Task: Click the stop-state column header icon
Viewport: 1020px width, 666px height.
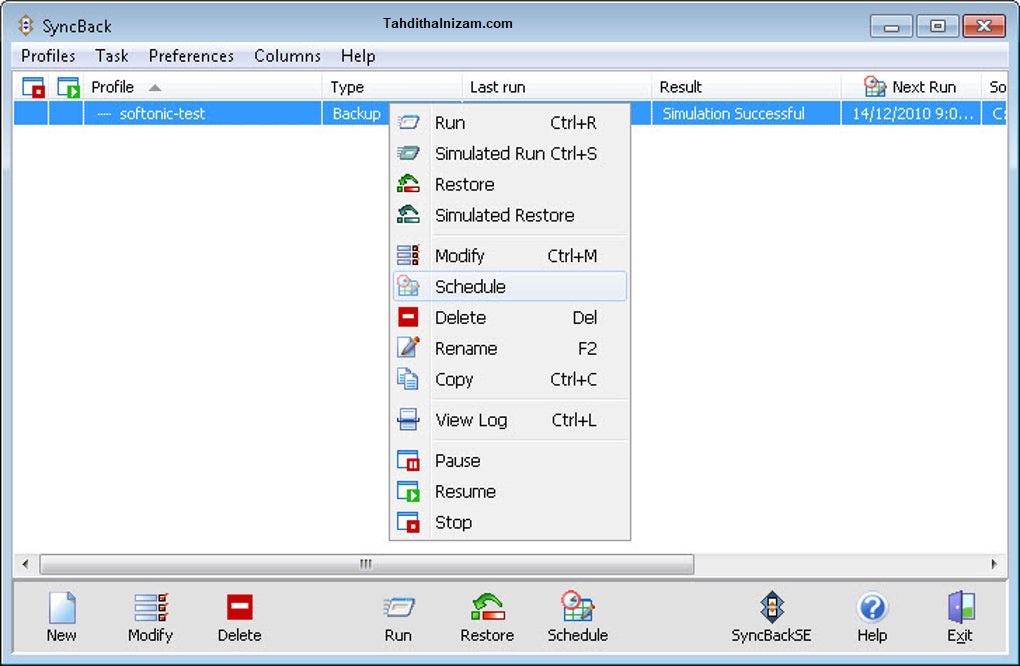Action: (x=33, y=87)
